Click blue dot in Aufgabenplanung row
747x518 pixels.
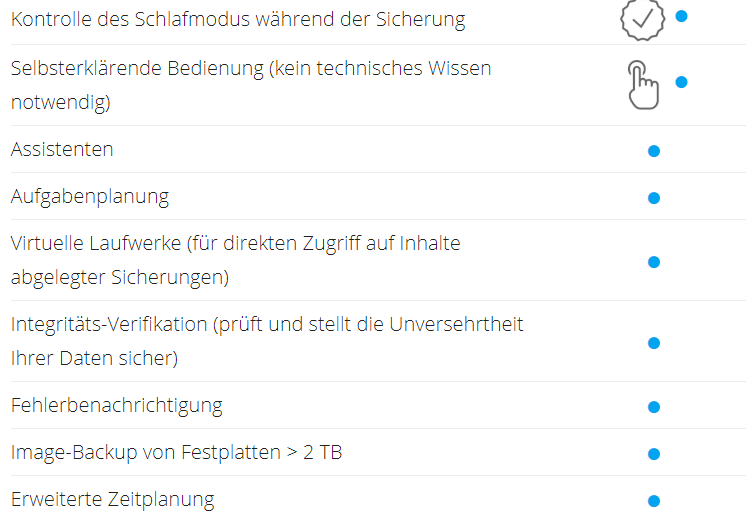tap(654, 198)
